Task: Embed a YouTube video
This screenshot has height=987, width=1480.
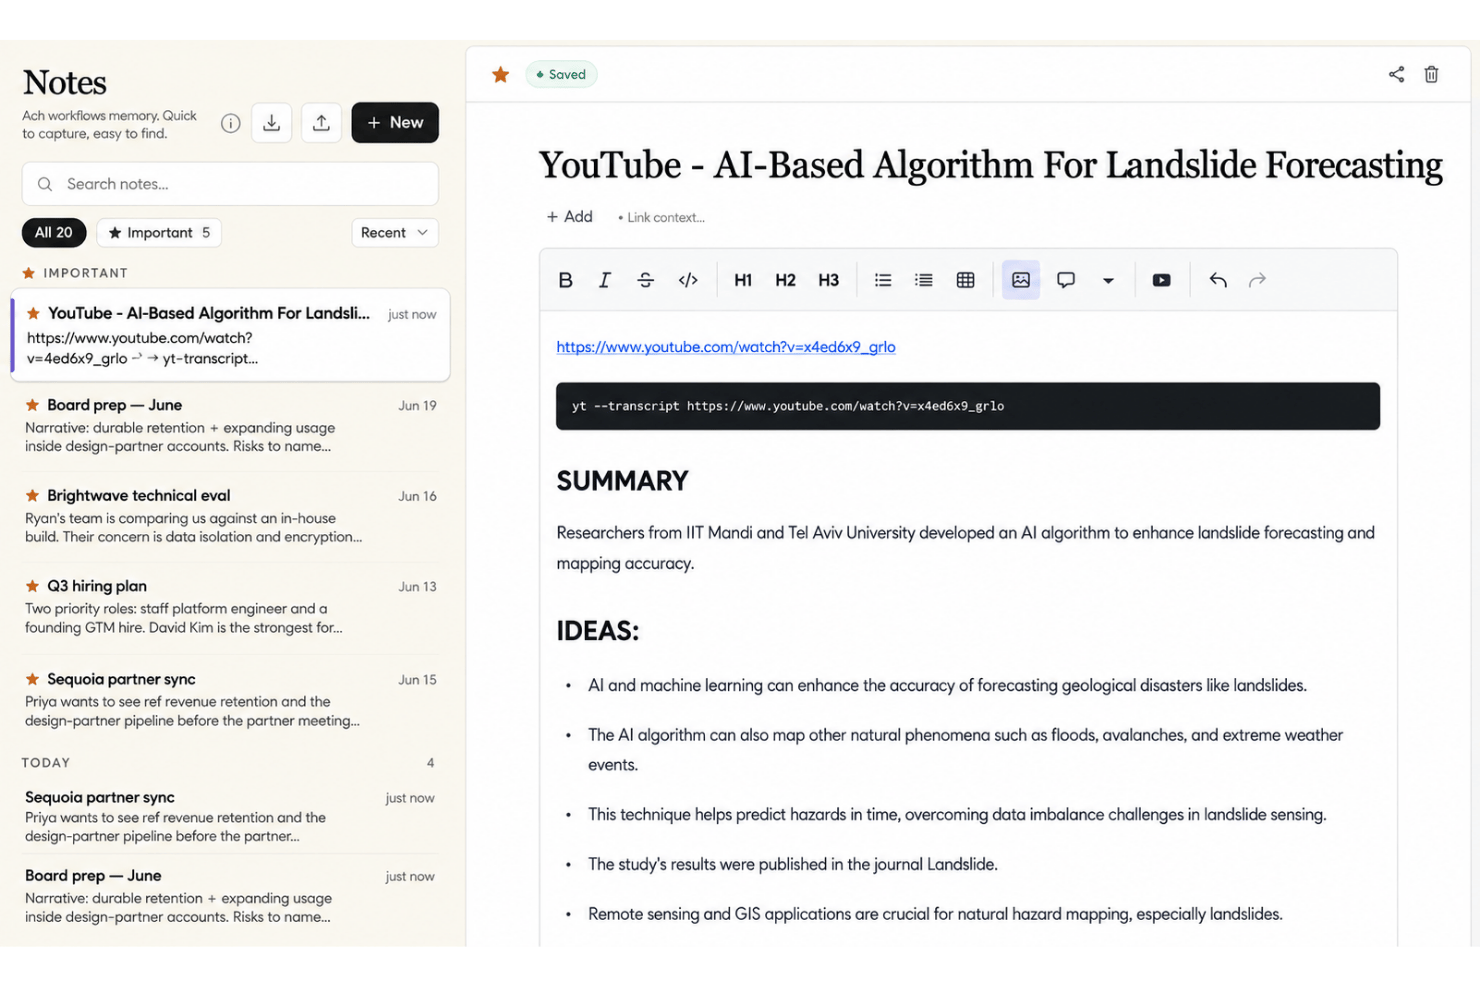Action: coord(1161,280)
